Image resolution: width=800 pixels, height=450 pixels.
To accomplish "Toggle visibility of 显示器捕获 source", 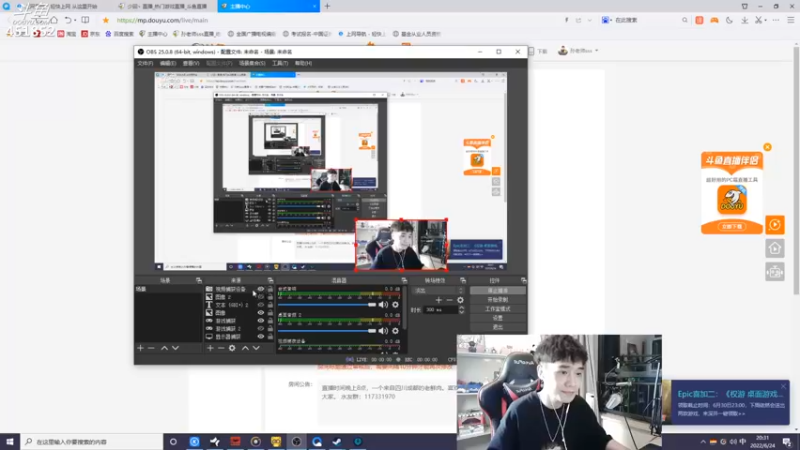I will click(x=261, y=337).
